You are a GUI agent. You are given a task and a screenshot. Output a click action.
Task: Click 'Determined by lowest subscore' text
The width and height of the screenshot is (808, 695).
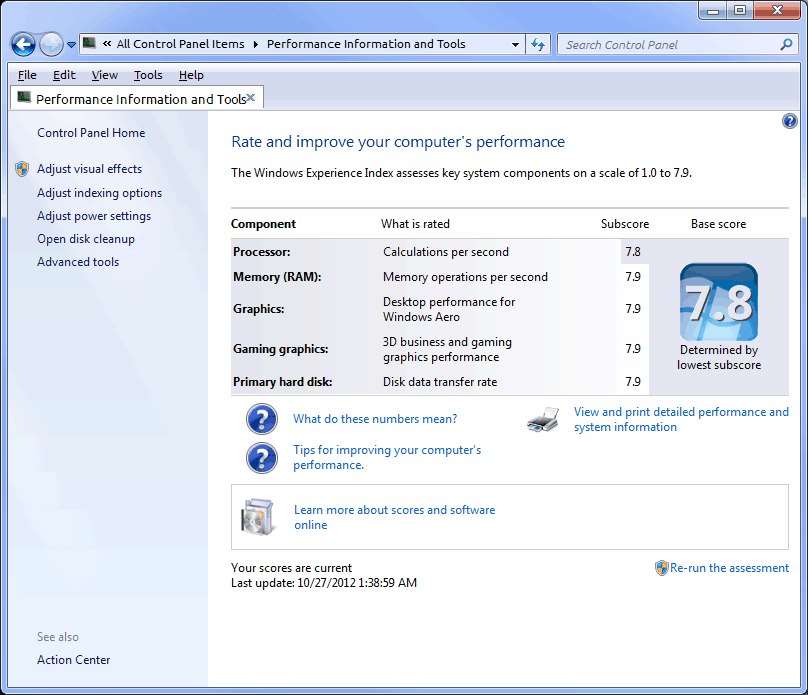(x=719, y=357)
